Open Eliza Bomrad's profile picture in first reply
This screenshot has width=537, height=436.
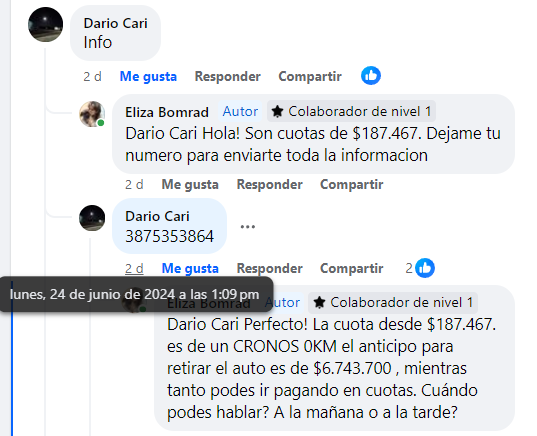pyautogui.click(x=92, y=114)
